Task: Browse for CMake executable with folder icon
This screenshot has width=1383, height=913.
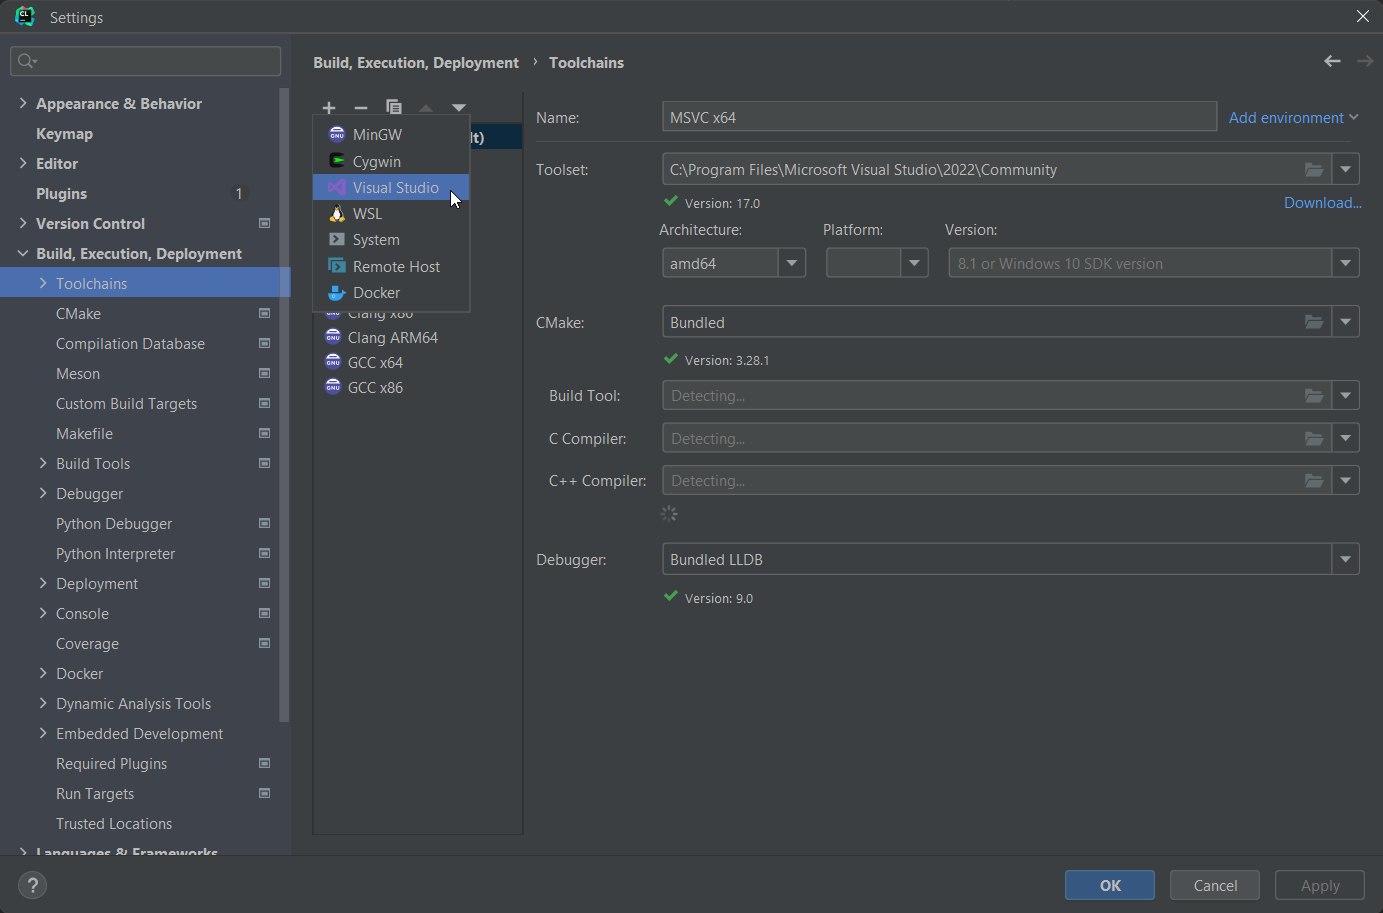Action: (1314, 322)
